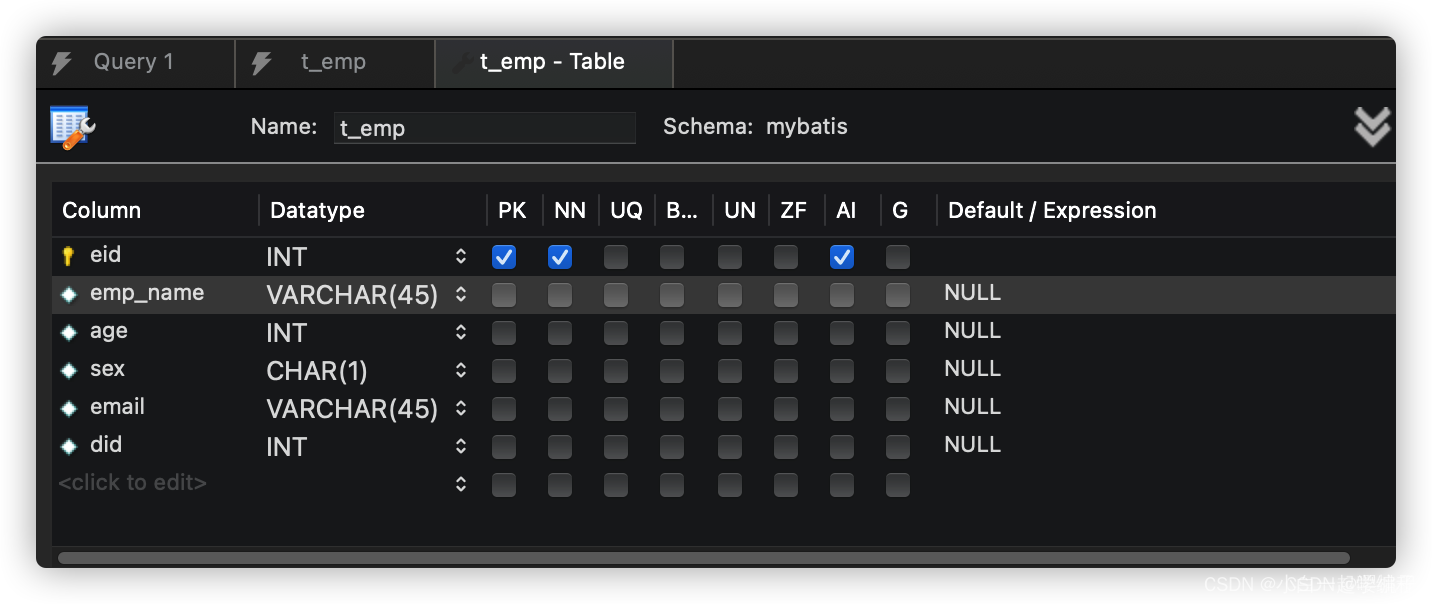Click the table editor wrench icon
The height and width of the screenshot is (604, 1432).
tap(72, 127)
